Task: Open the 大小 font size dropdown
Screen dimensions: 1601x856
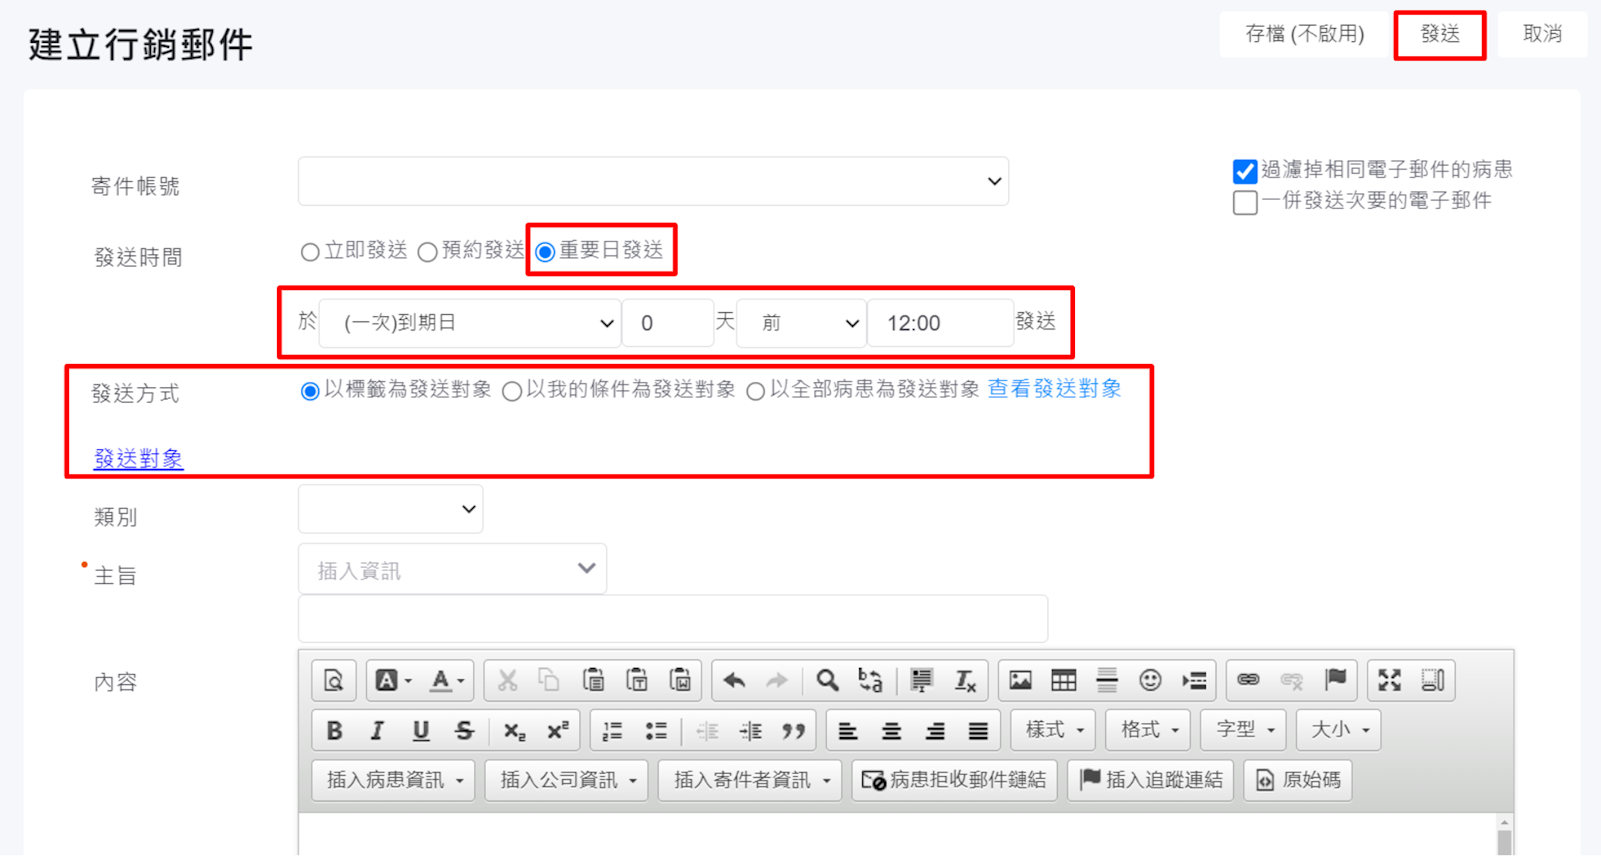Action: [x=1339, y=731]
